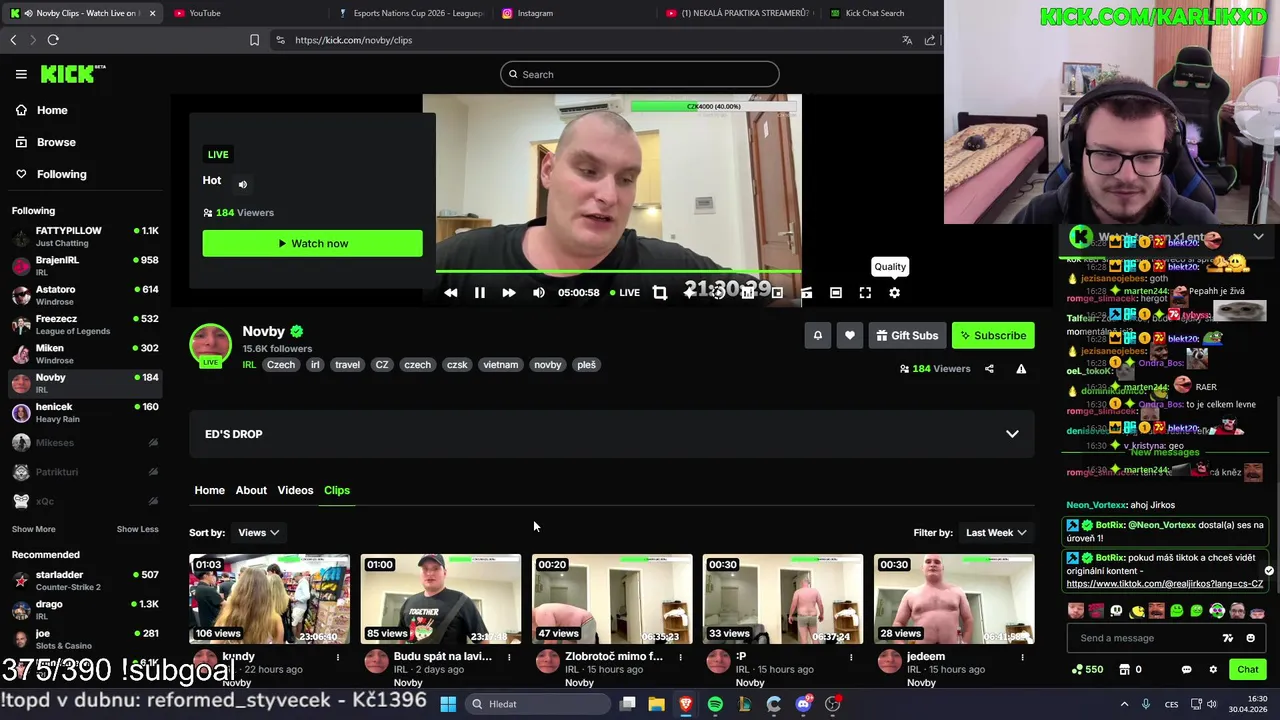Toggle fullscreen in the video player

pyautogui.click(x=865, y=293)
